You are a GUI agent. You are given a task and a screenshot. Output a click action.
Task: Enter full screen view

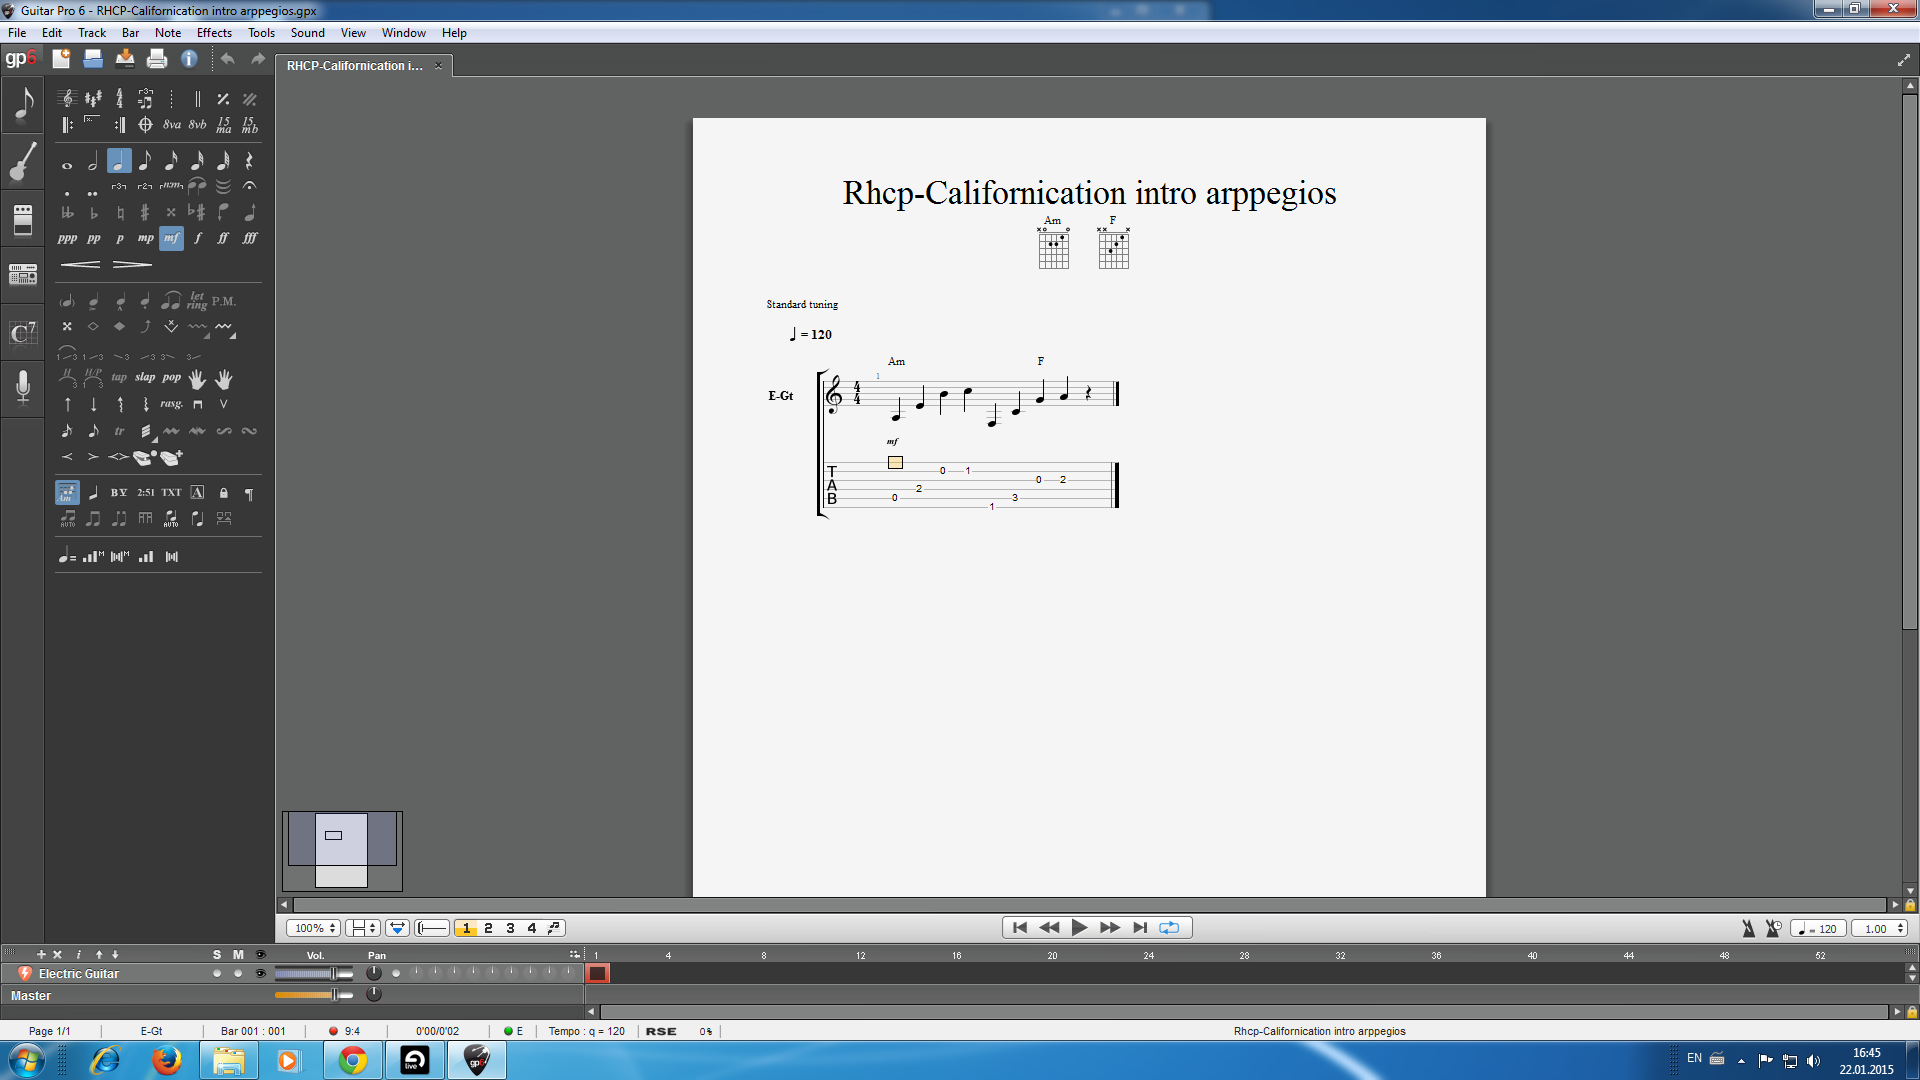pos(1903,60)
